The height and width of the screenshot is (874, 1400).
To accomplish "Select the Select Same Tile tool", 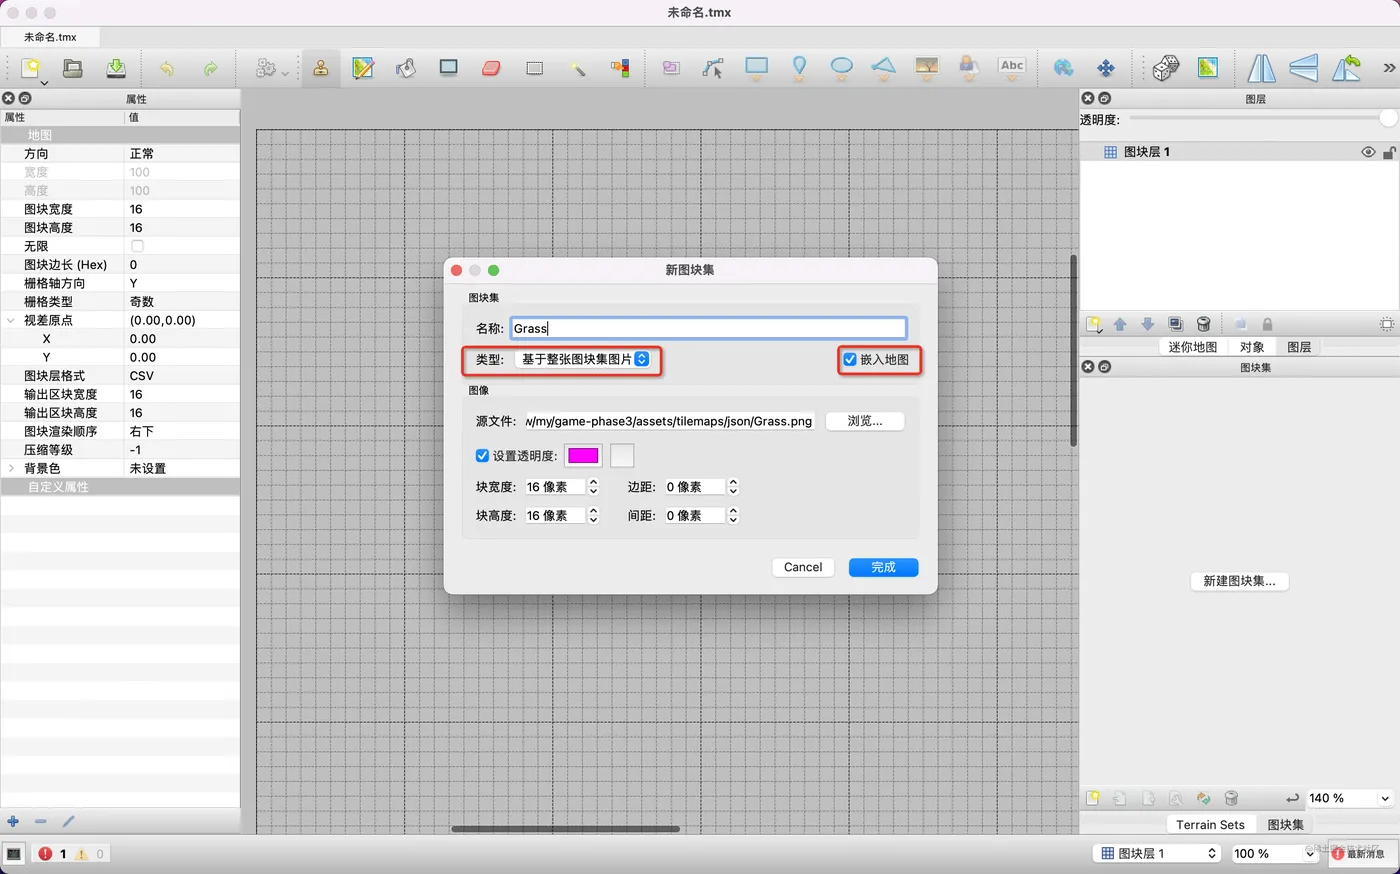I will coord(620,68).
